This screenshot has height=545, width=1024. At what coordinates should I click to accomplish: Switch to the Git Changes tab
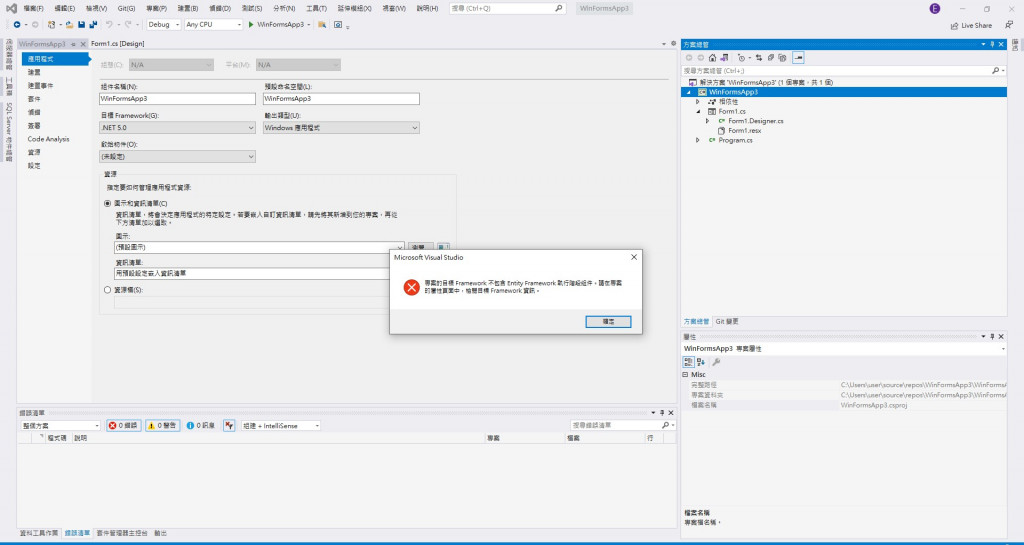tap(726, 322)
